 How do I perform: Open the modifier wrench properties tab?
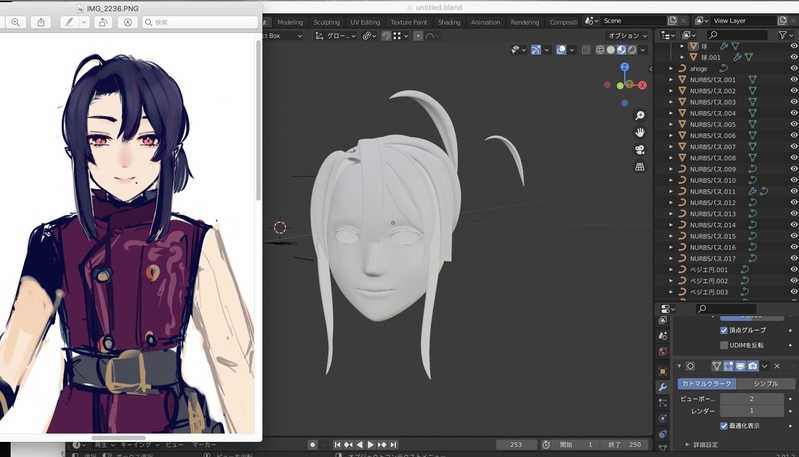(662, 386)
